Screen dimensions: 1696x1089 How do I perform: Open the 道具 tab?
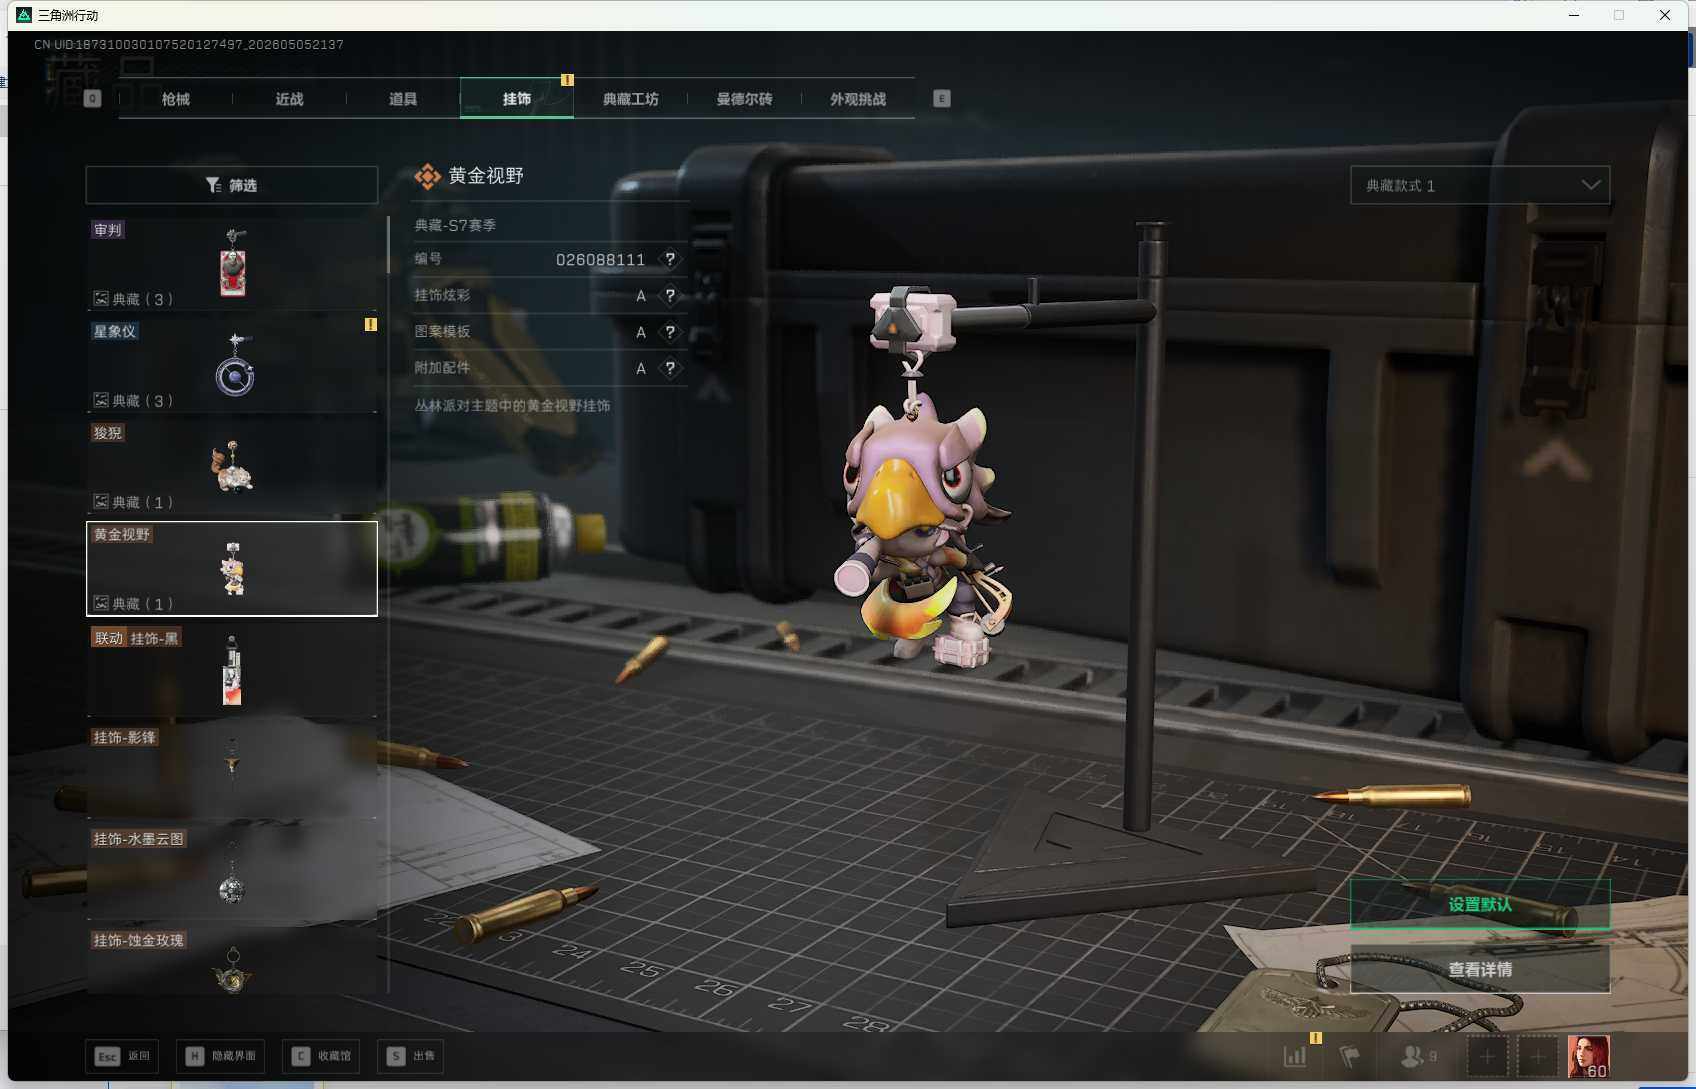403,99
